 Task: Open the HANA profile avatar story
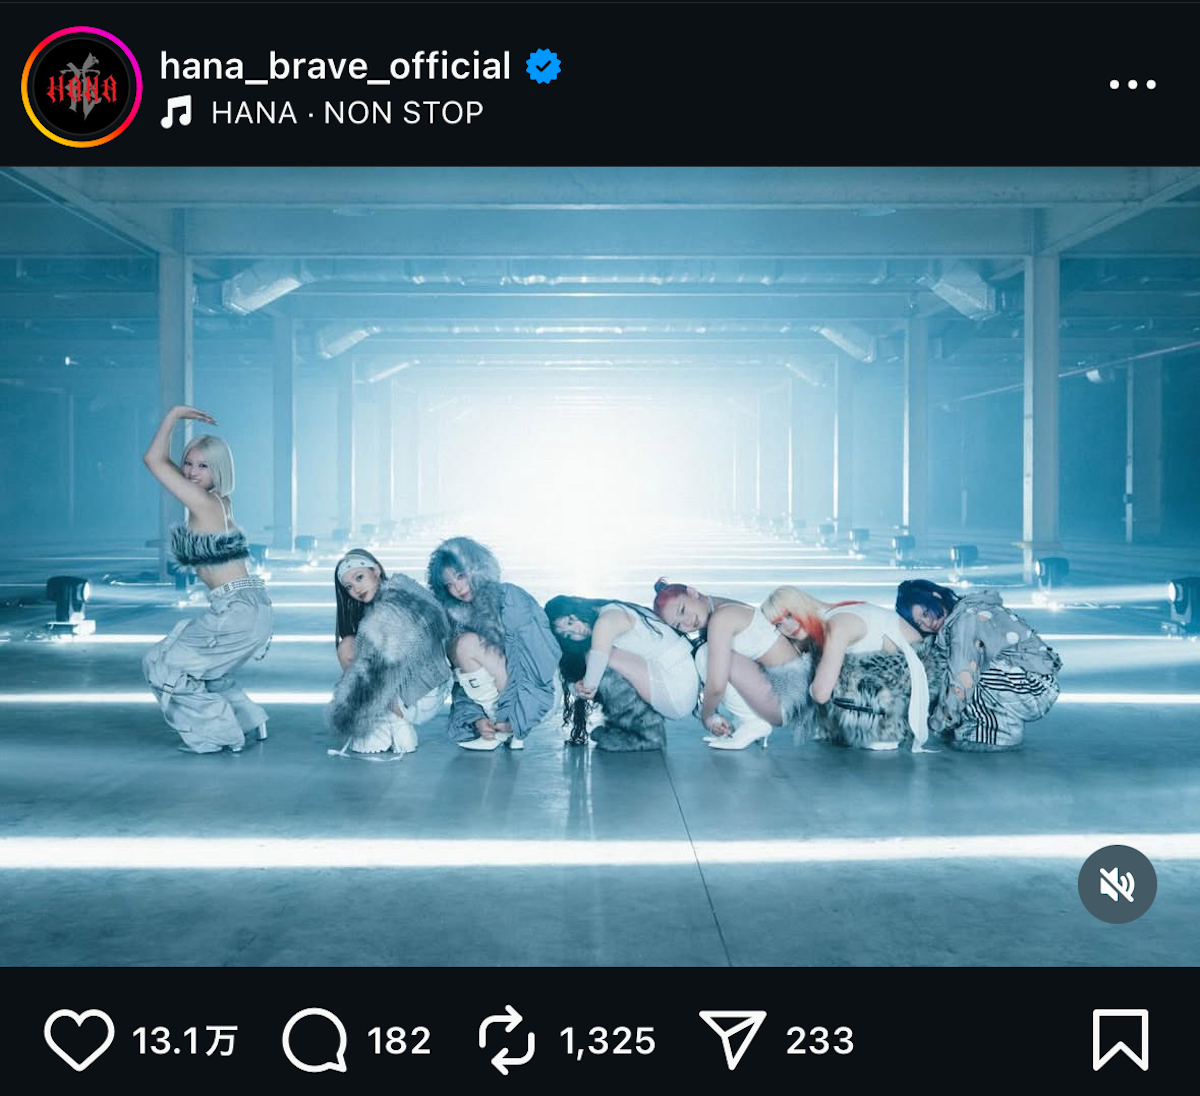pos(82,87)
